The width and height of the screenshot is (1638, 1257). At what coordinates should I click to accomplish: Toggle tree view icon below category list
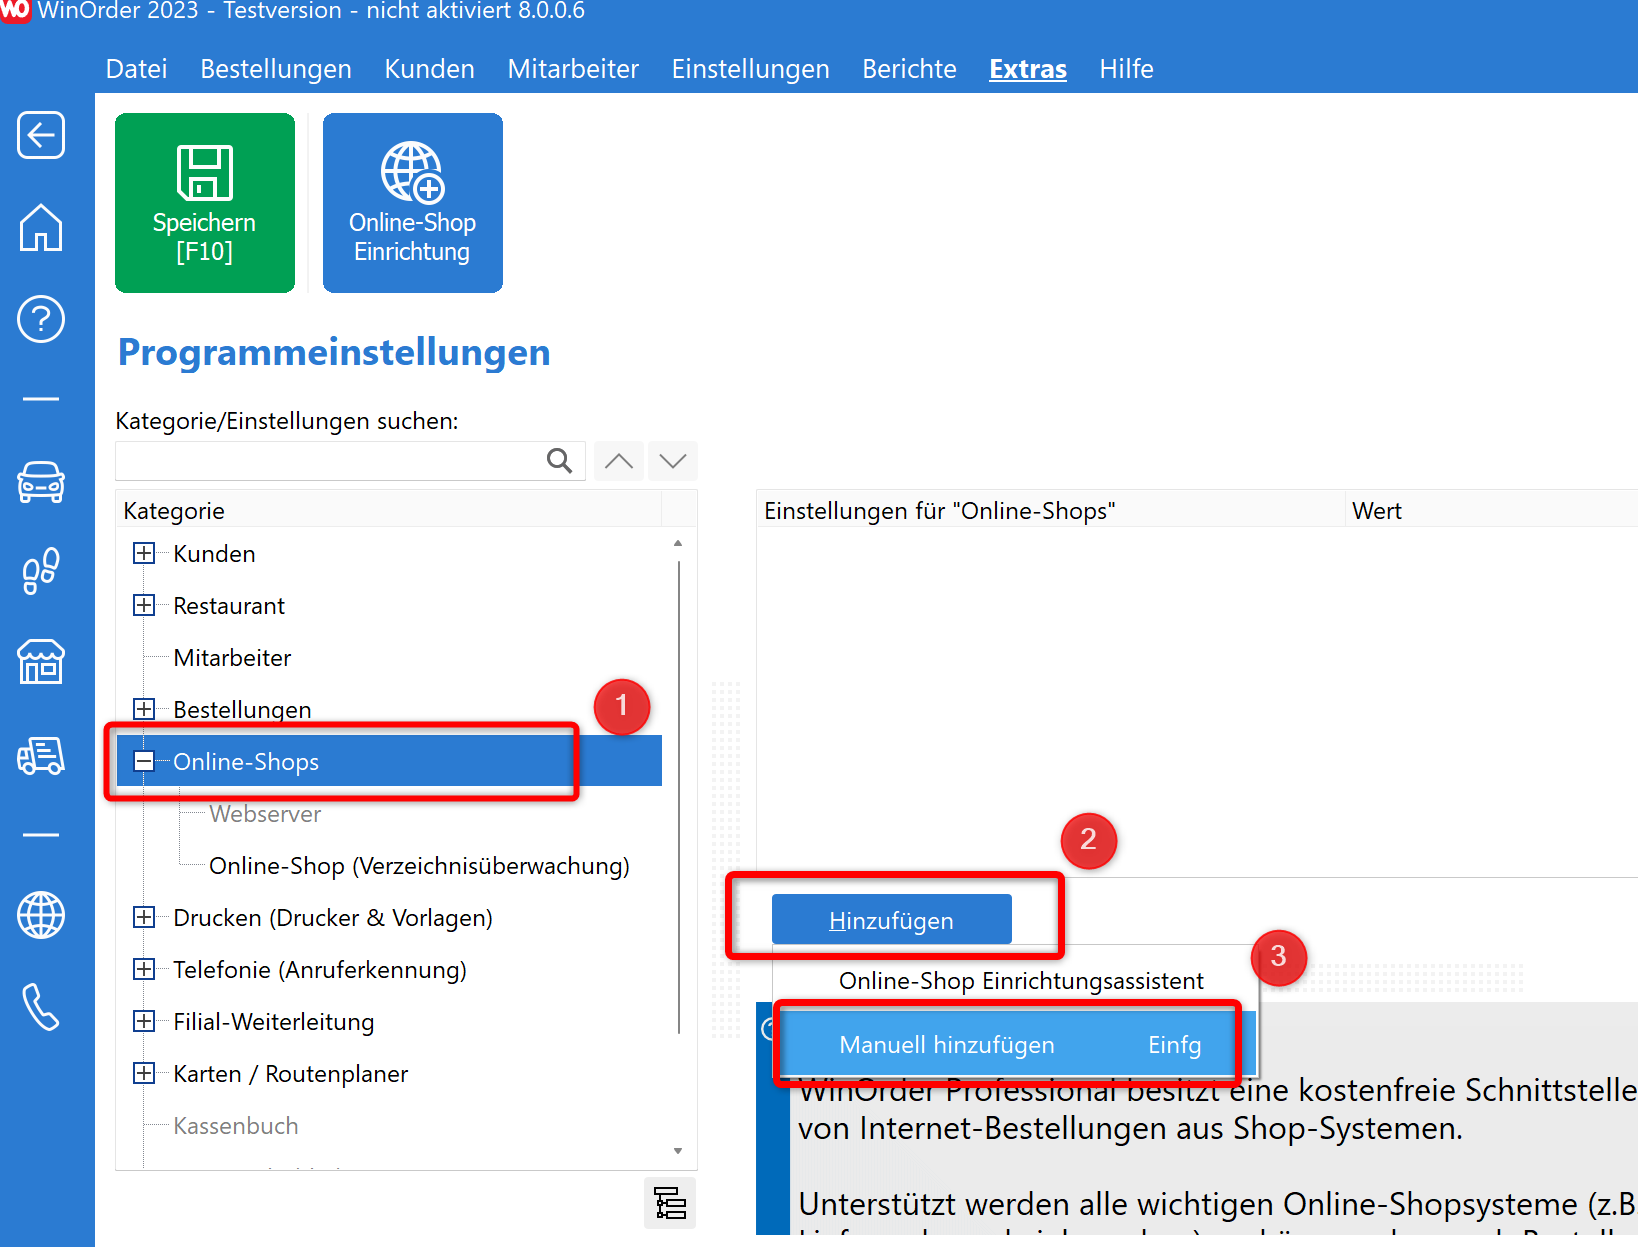pos(670,1203)
